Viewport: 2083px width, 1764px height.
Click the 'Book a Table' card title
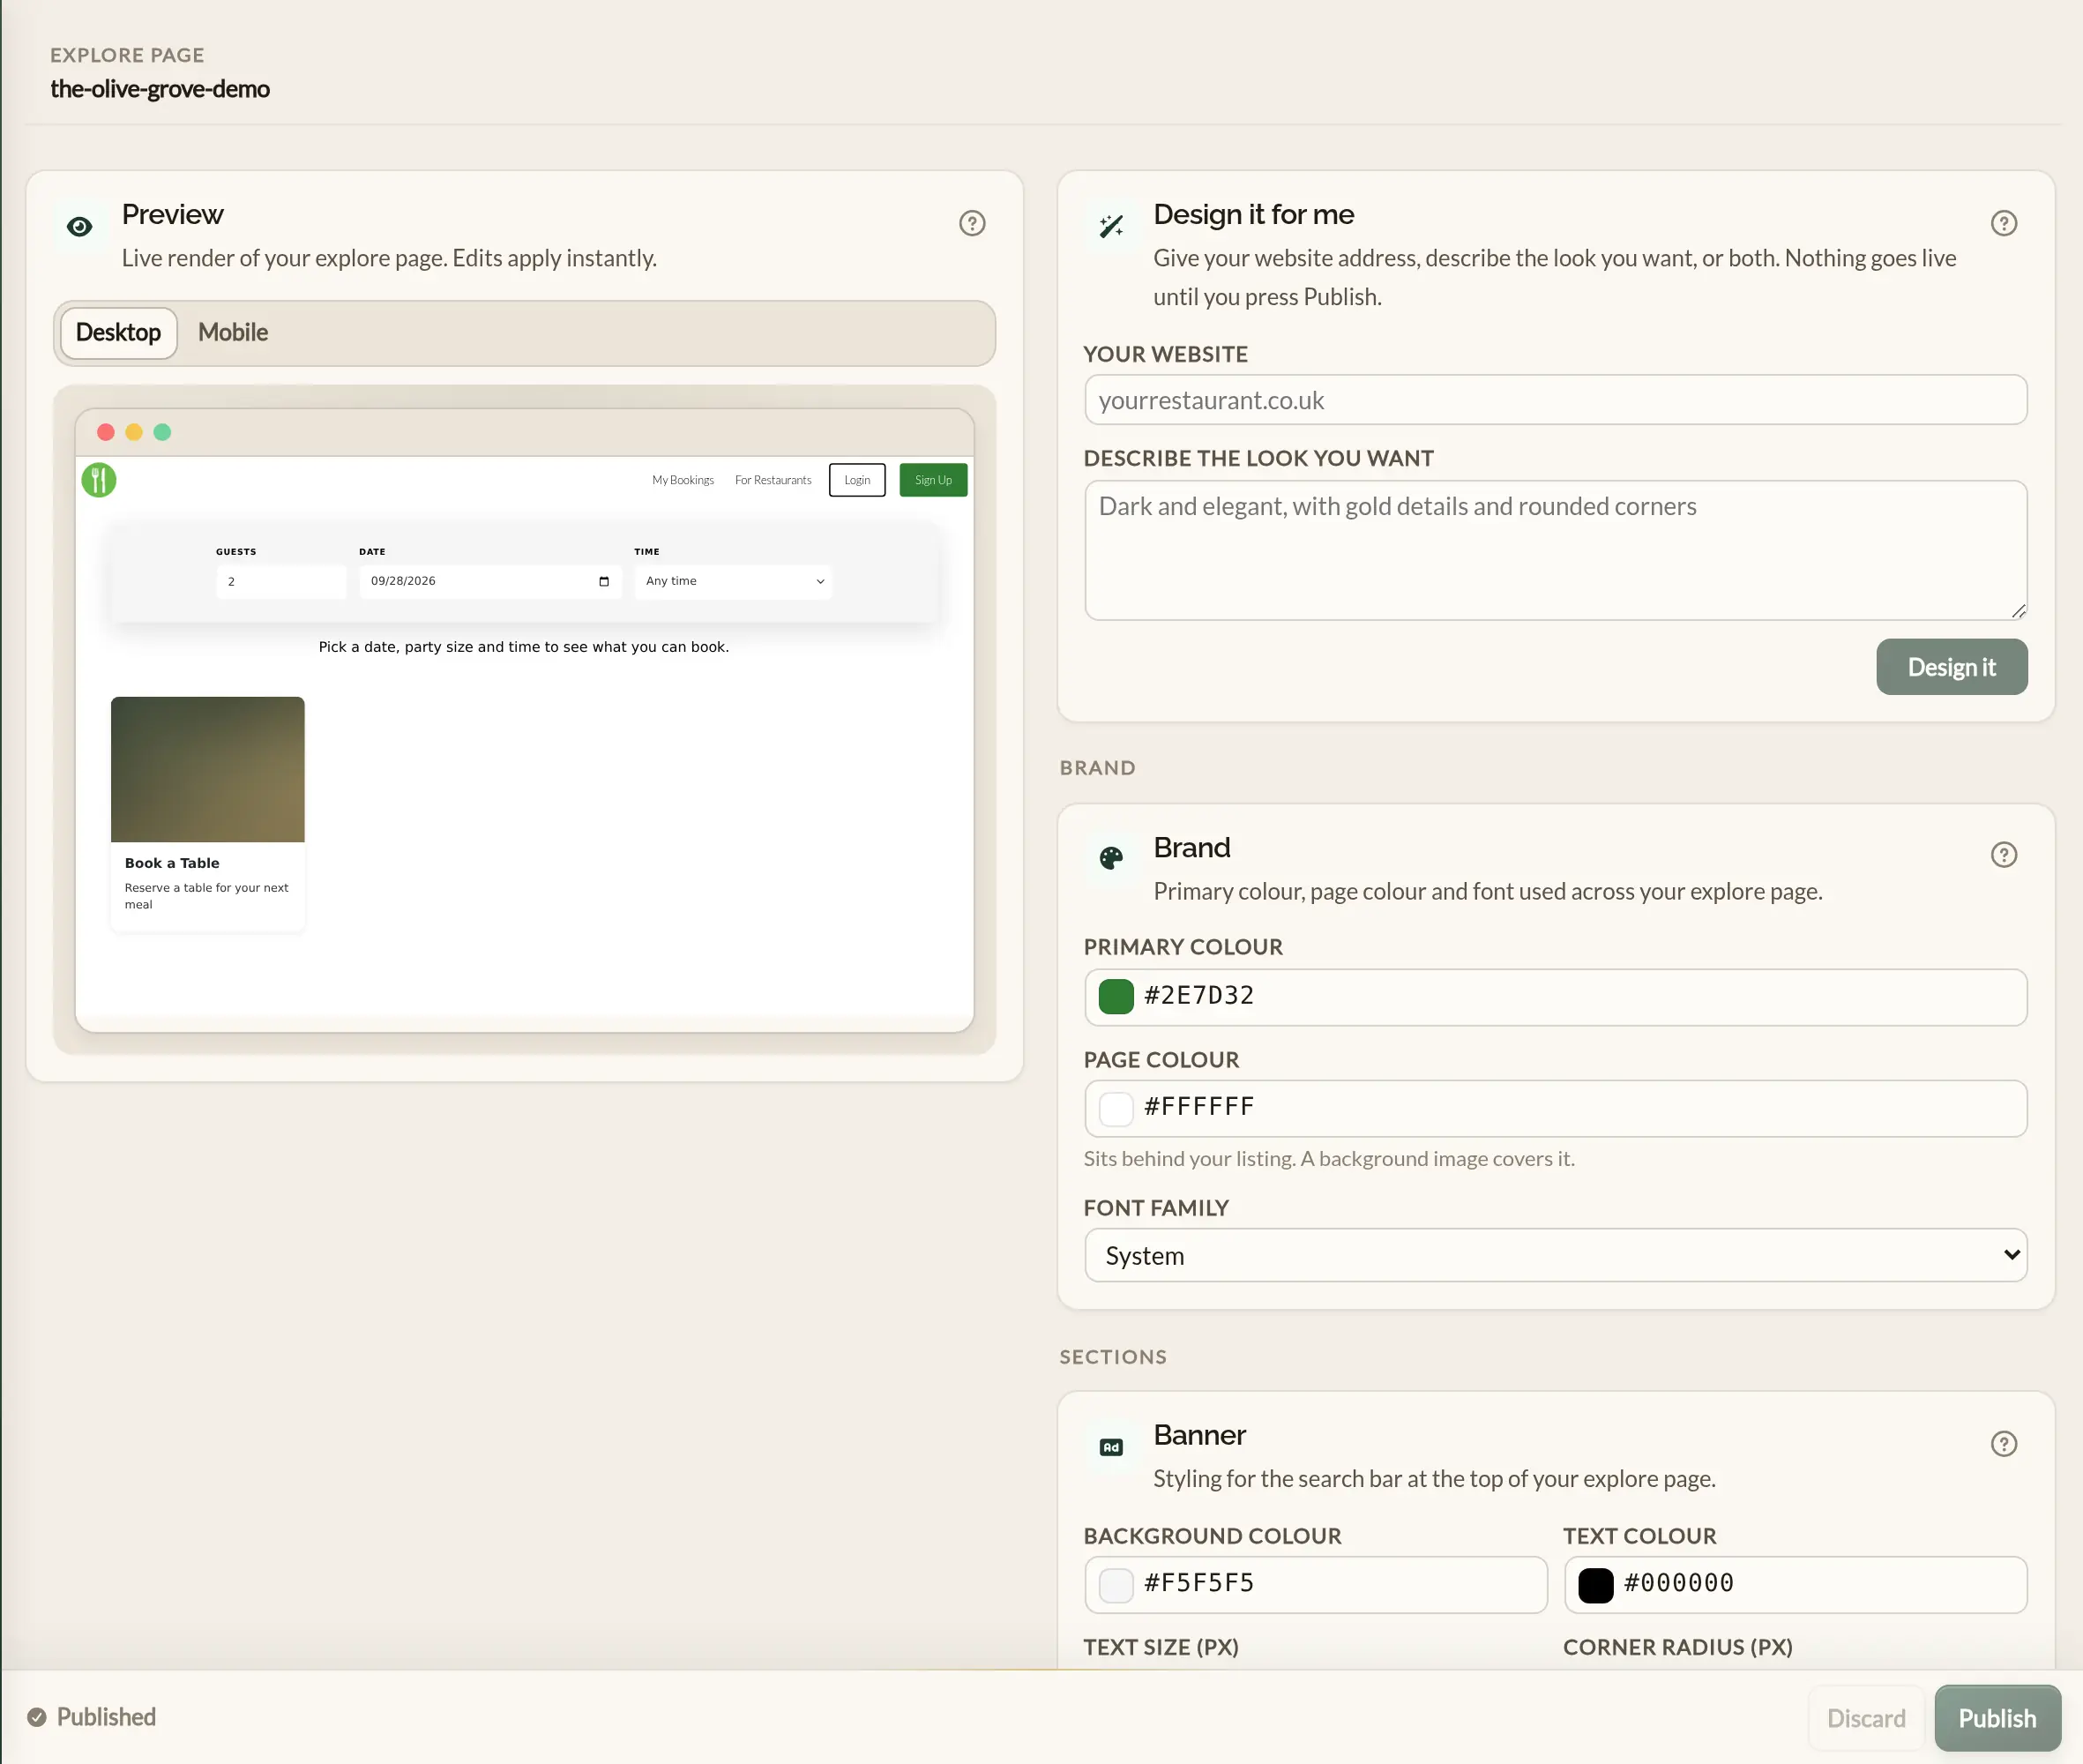point(172,863)
